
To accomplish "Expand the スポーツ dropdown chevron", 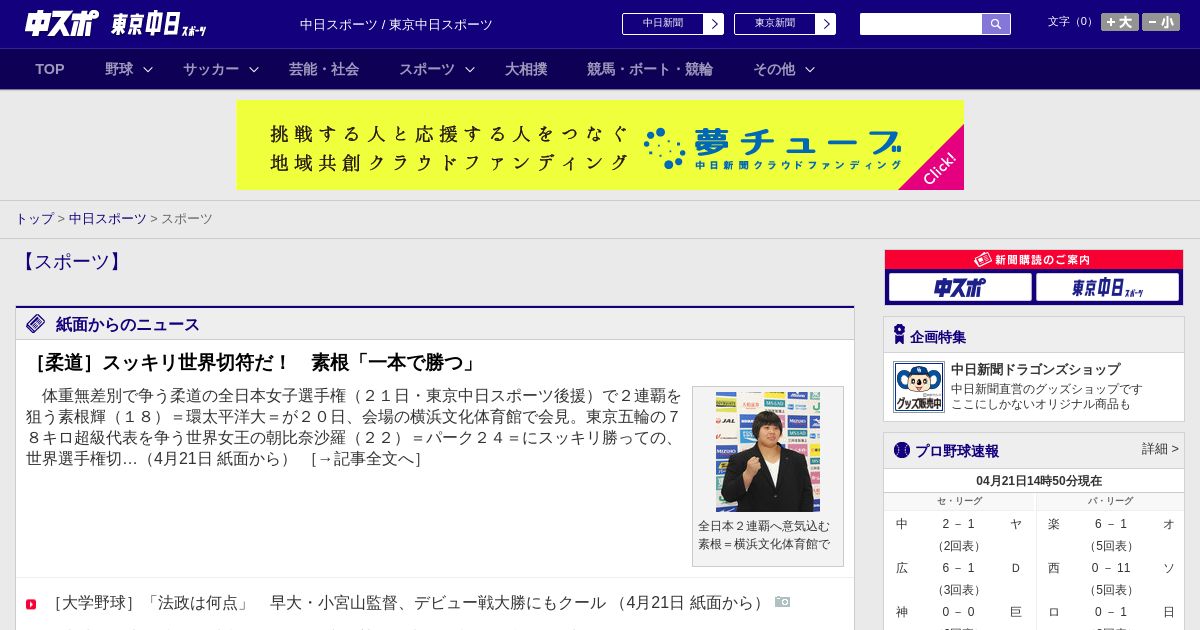I will coord(470,70).
